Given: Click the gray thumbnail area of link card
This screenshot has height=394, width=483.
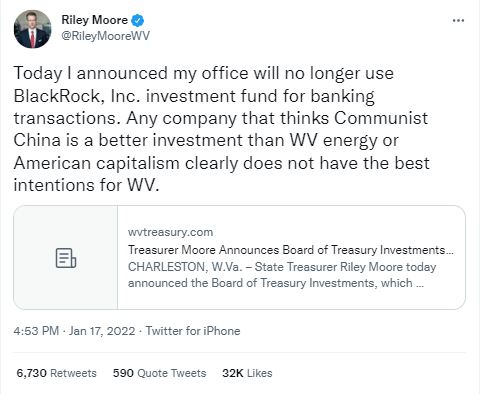Looking at the screenshot, I should (66, 257).
